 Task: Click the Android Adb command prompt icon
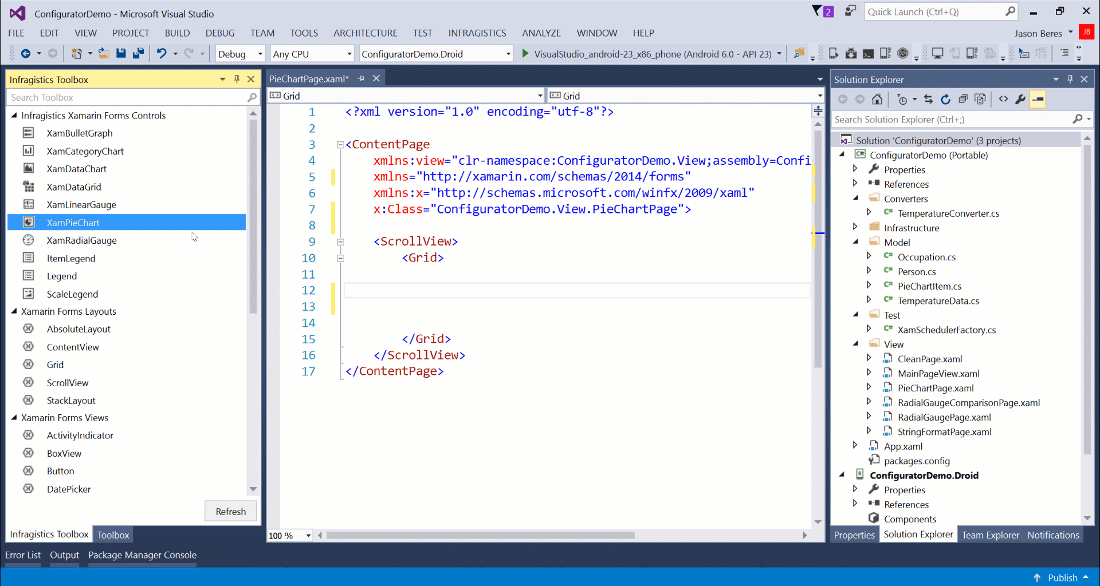click(868, 53)
